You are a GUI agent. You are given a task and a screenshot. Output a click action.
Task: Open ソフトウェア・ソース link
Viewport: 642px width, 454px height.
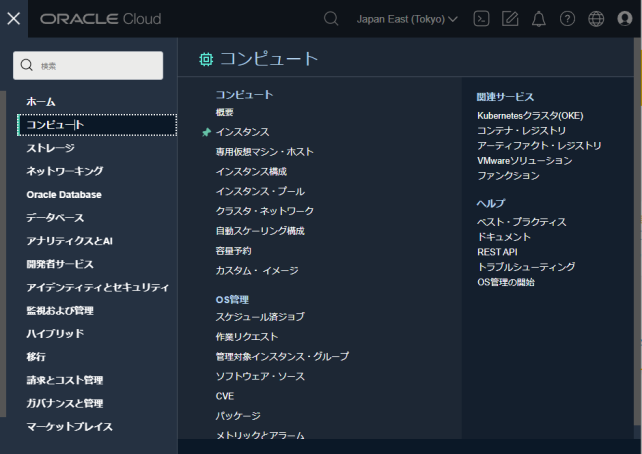(x=260, y=377)
